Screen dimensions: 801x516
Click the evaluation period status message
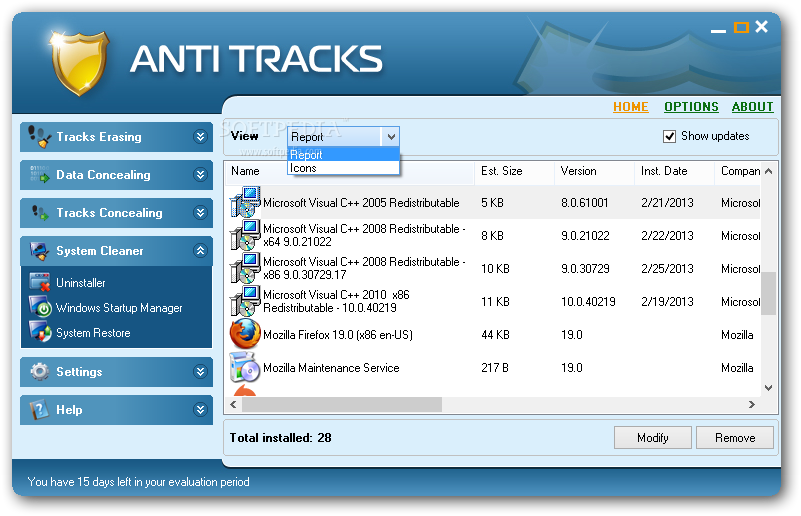click(x=138, y=482)
